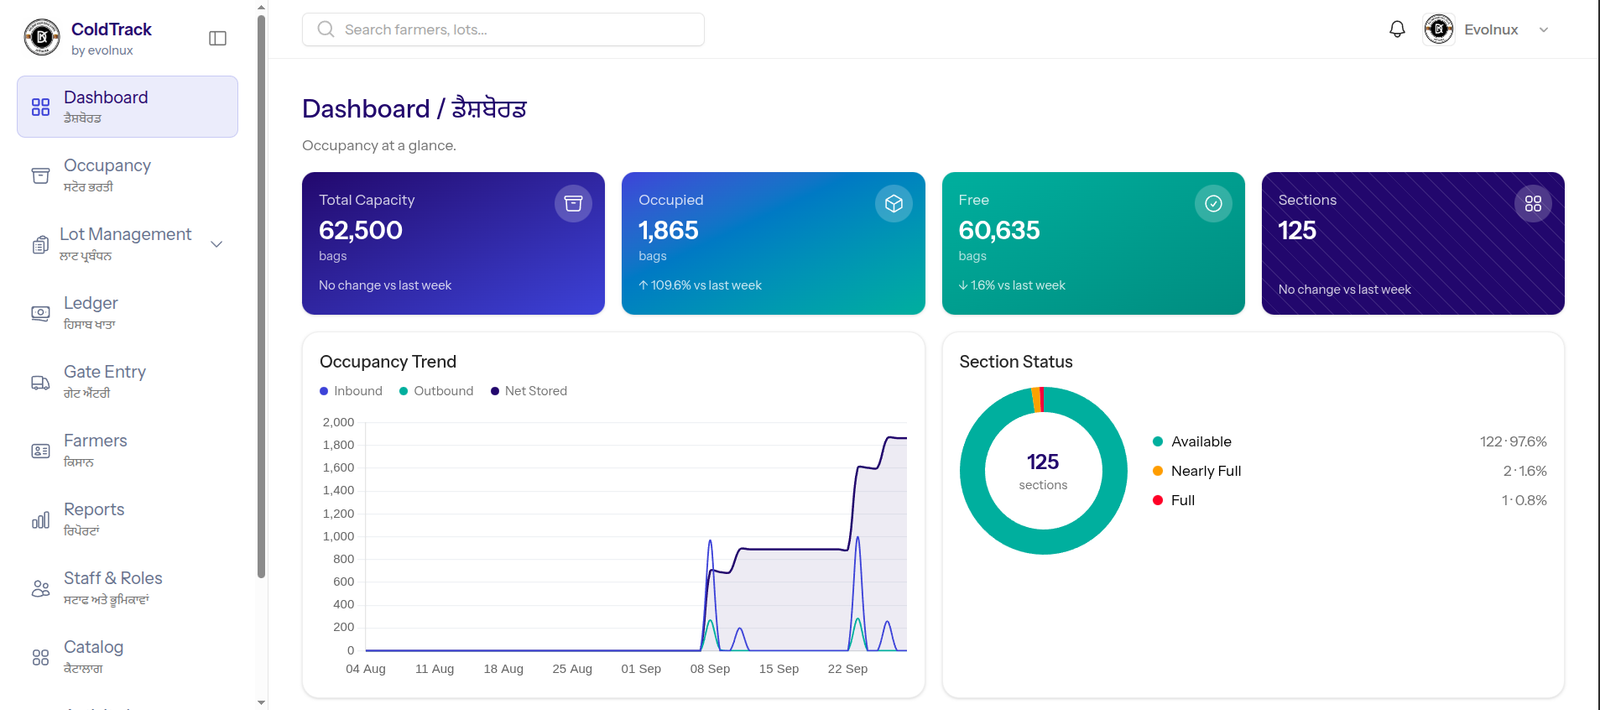Click the Occupancy Trend title

(388, 362)
